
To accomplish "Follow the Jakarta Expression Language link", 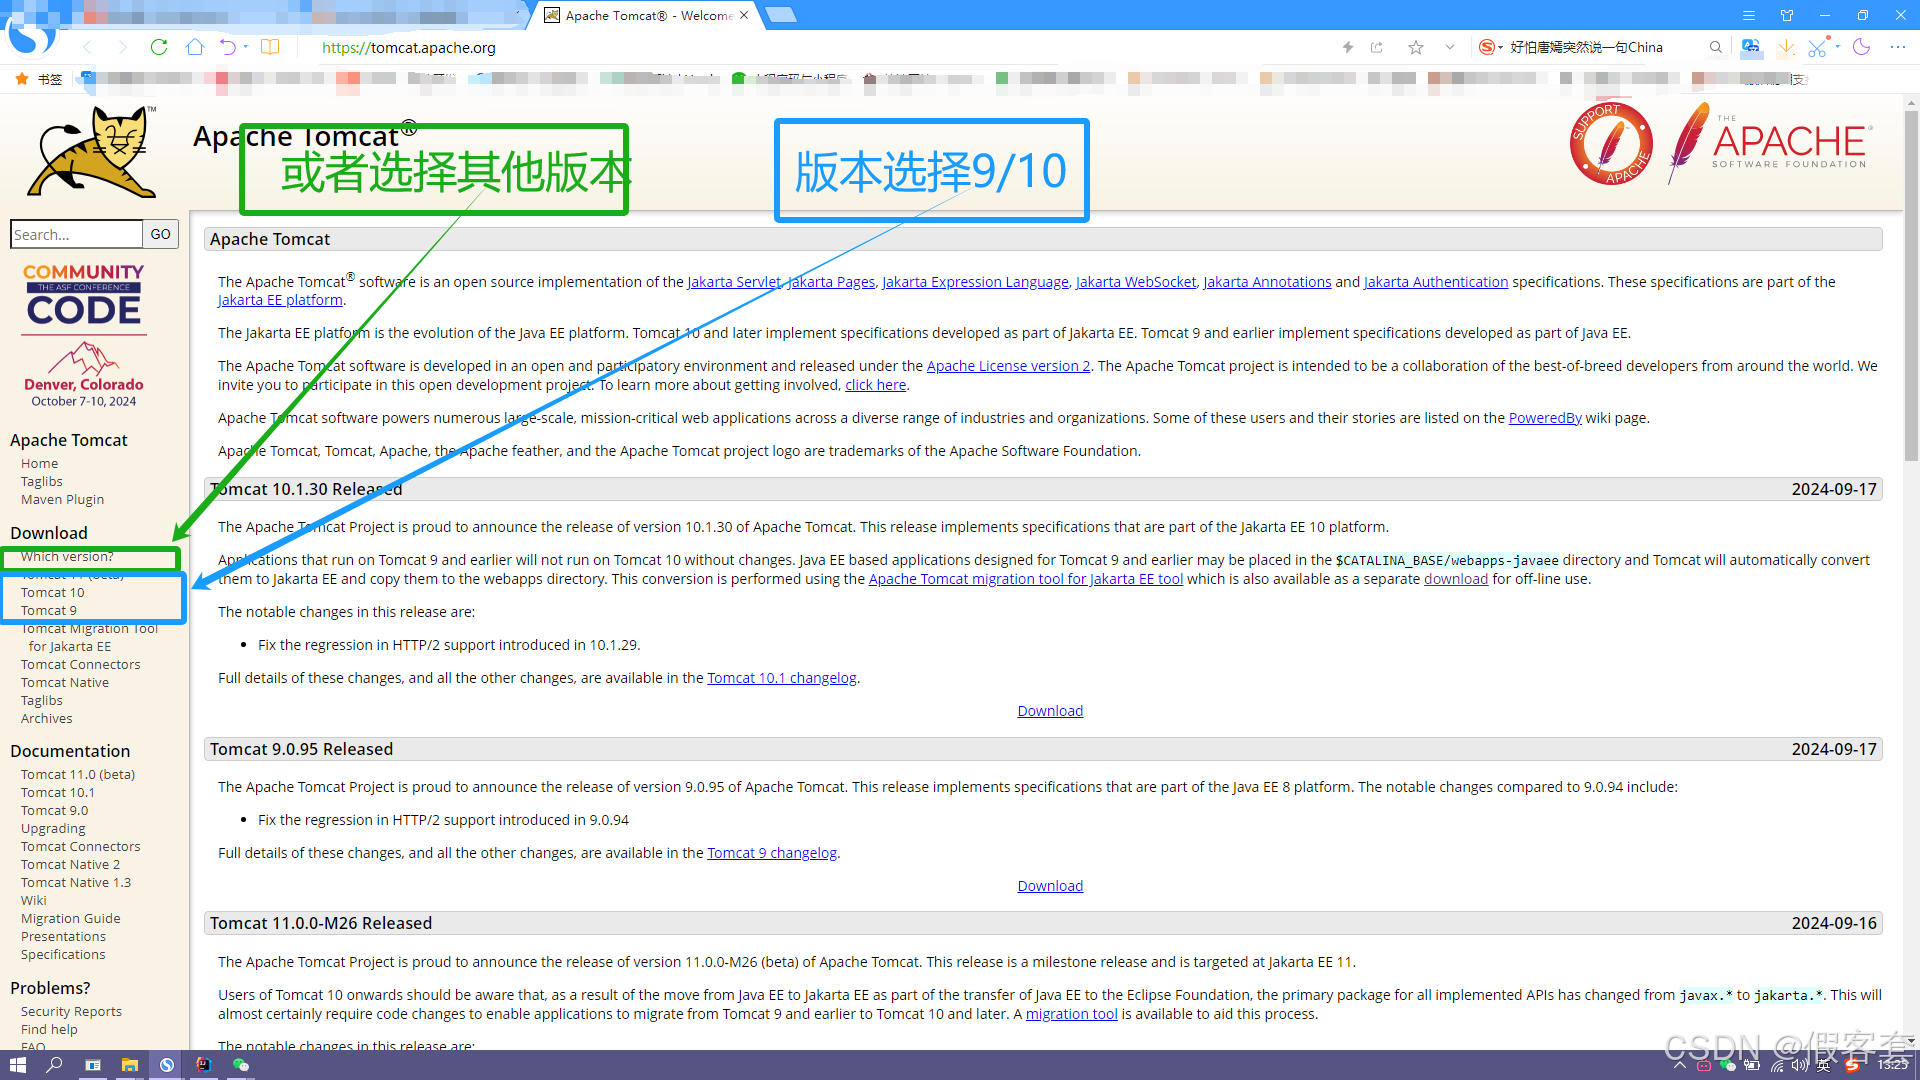I will coord(975,282).
